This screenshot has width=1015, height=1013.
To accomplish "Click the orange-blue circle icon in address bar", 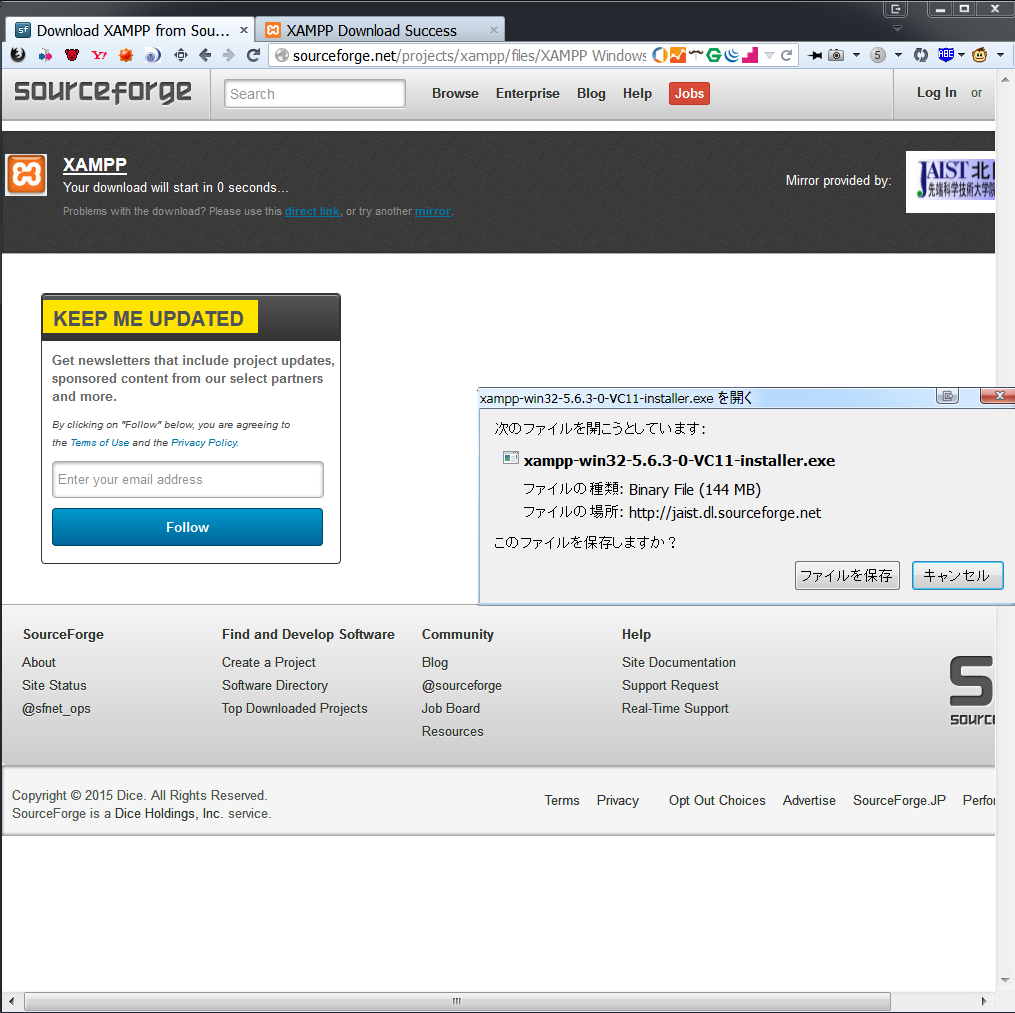I will [x=660, y=56].
